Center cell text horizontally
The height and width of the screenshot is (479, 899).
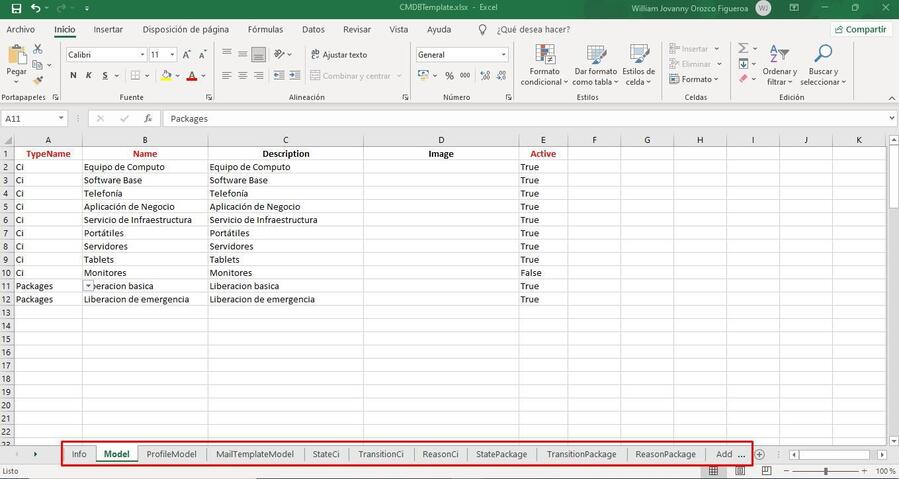(x=243, y=75)
